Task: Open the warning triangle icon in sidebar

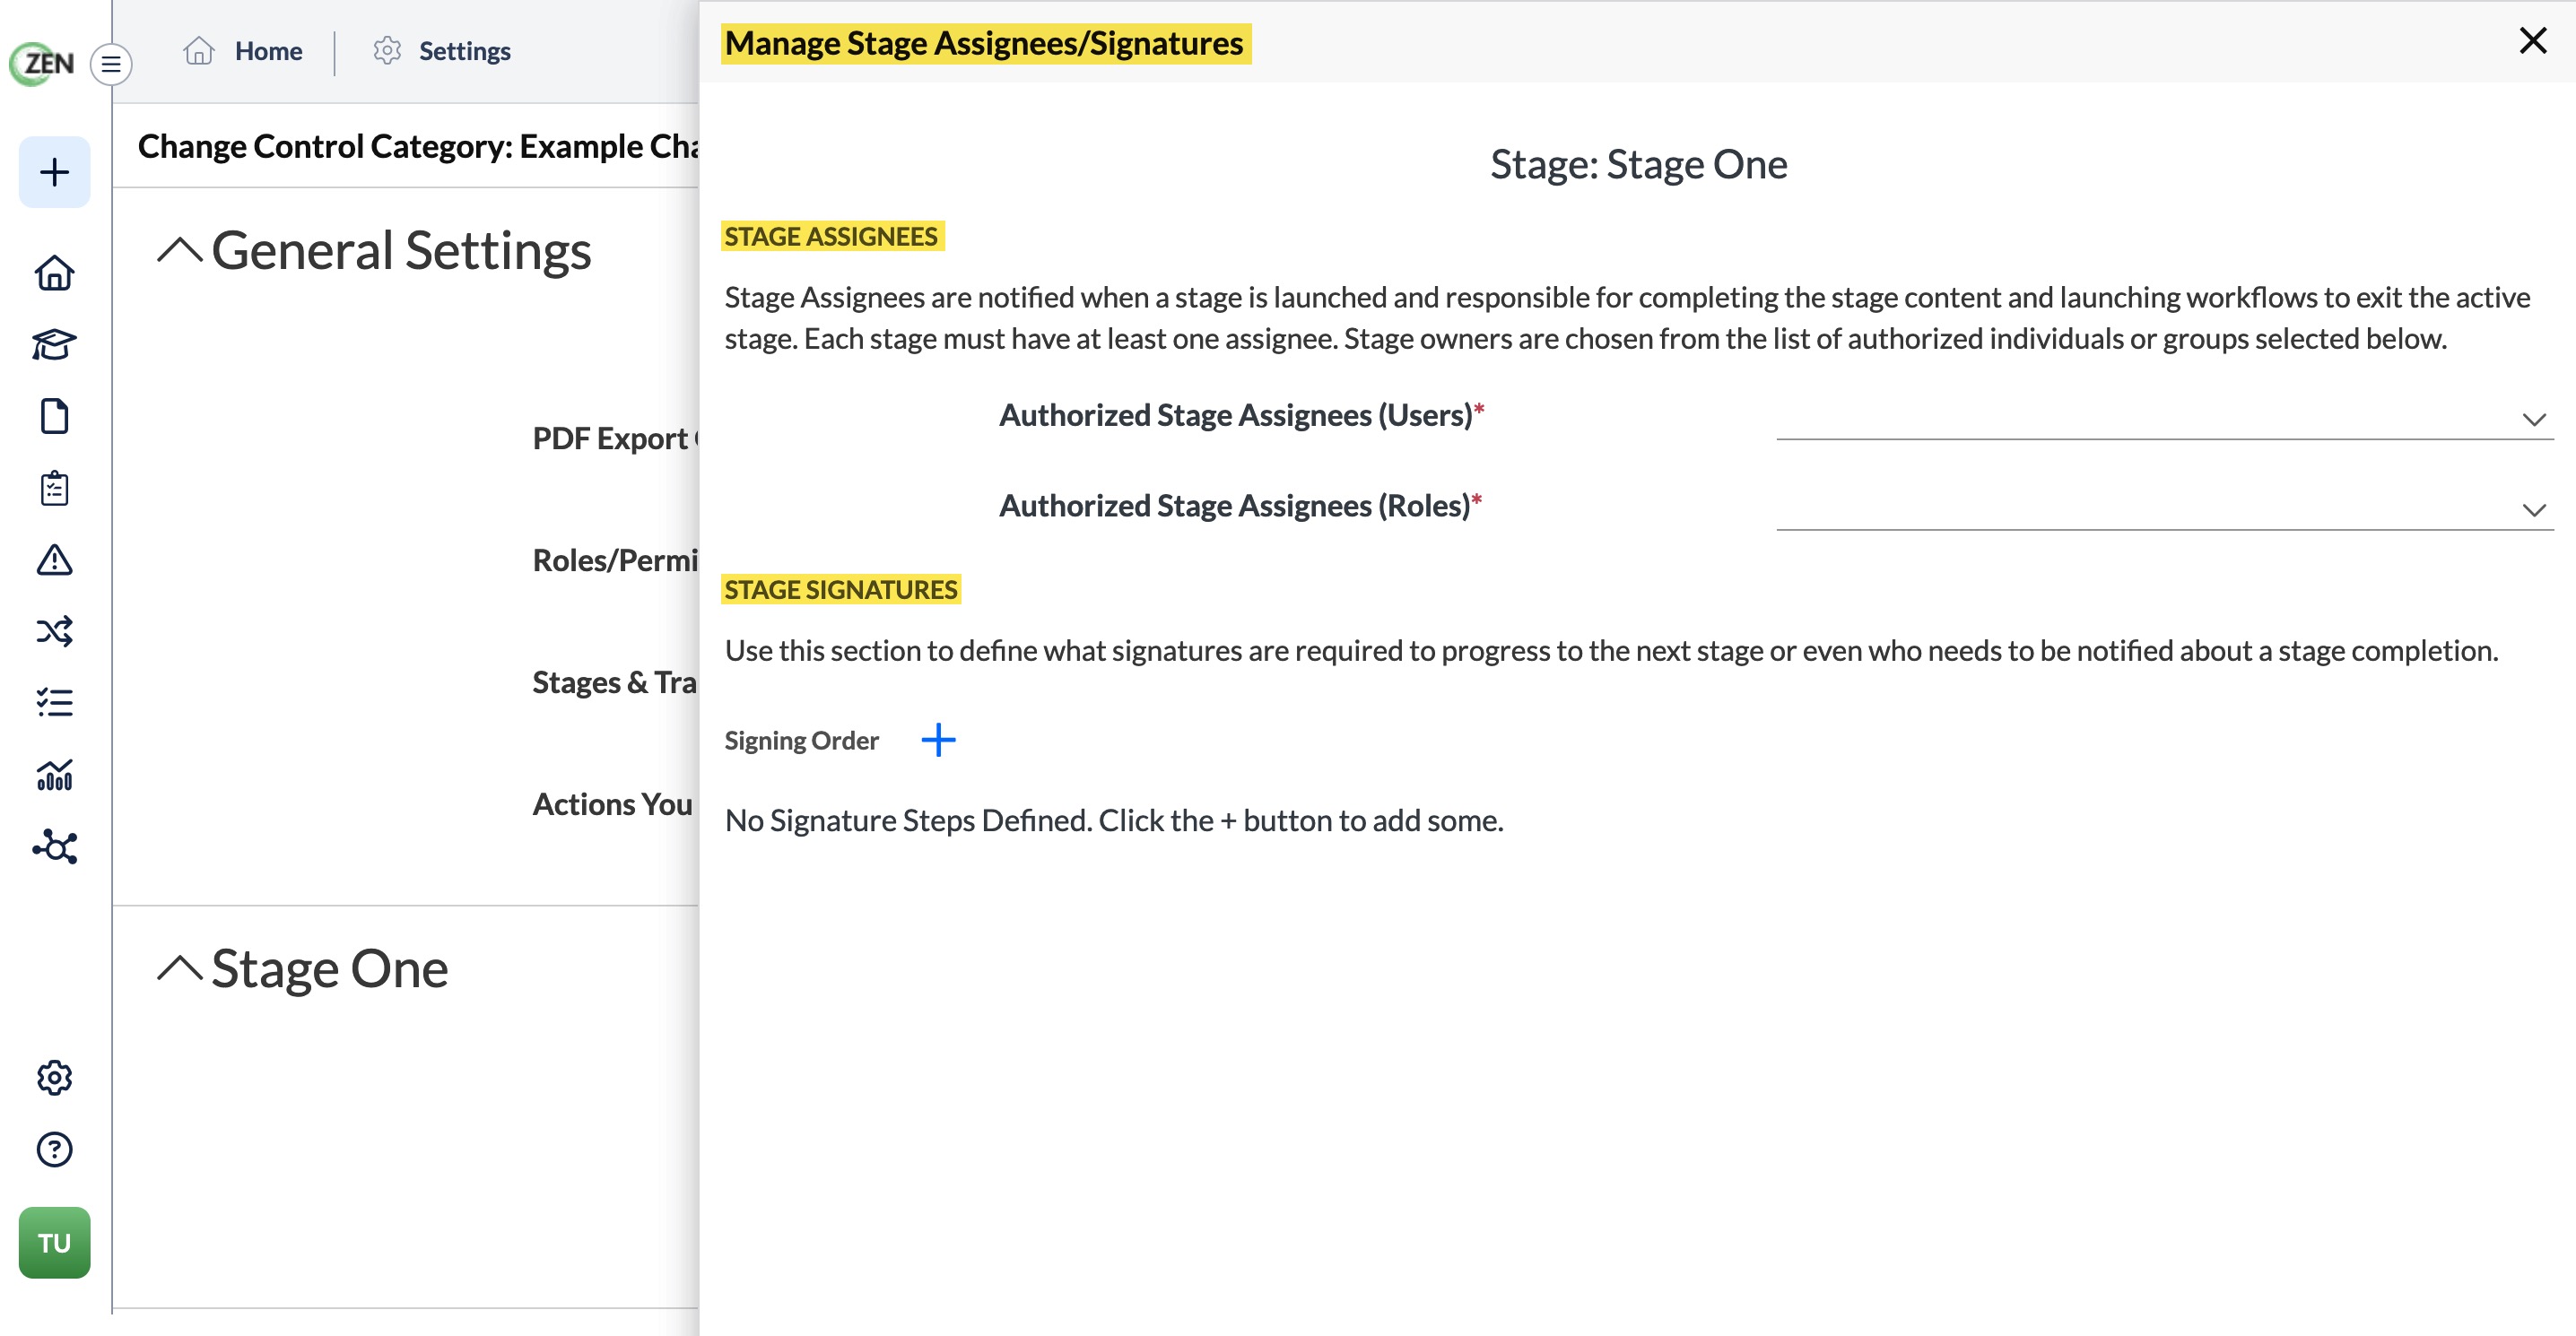Action: (x=54, y=560)
